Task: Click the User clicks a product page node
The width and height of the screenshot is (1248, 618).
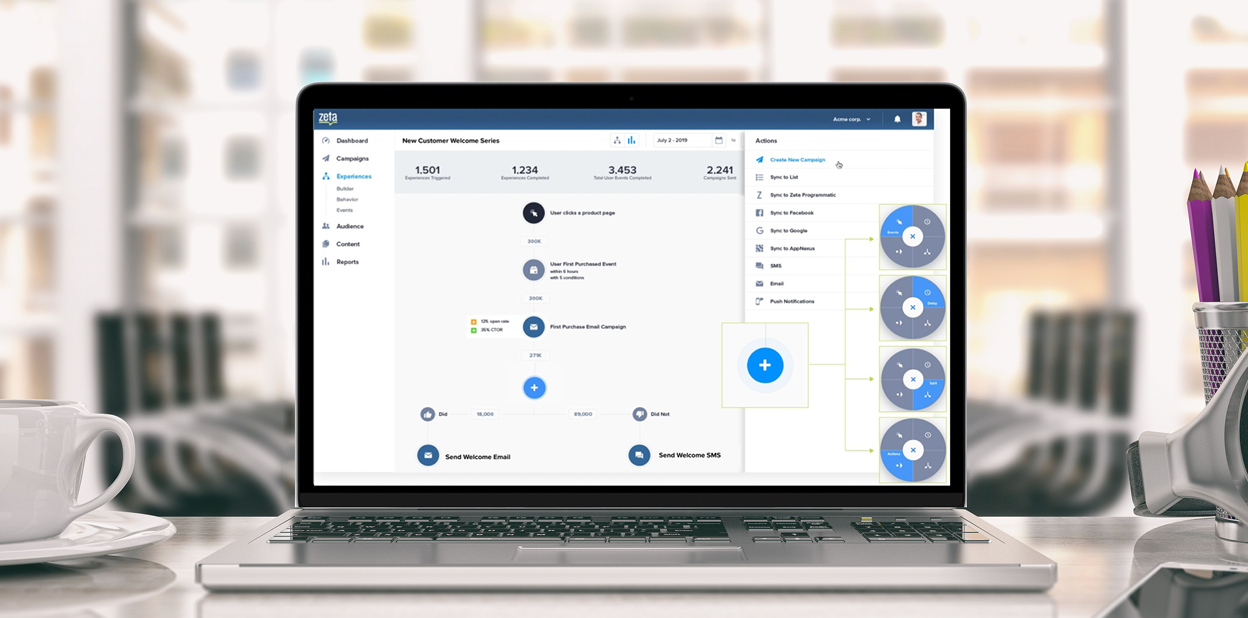Action: click(x=534, y=212)
